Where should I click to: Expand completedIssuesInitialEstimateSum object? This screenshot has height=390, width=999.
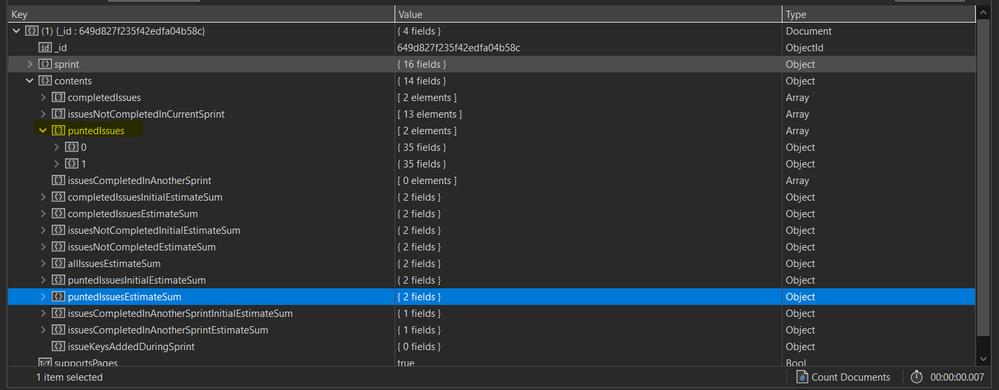(x=43, y=197)
